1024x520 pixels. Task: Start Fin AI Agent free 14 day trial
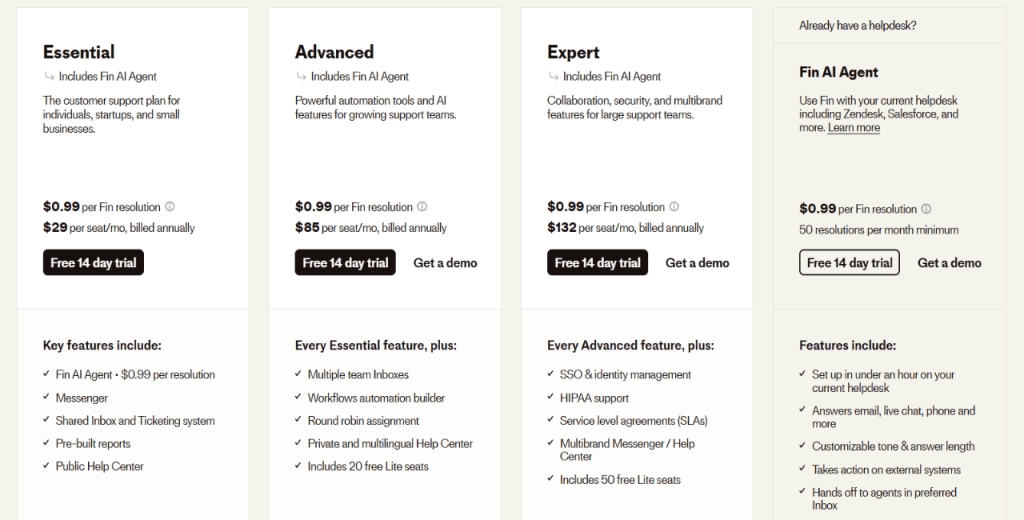pyautogui.click(x=849, y=263)
